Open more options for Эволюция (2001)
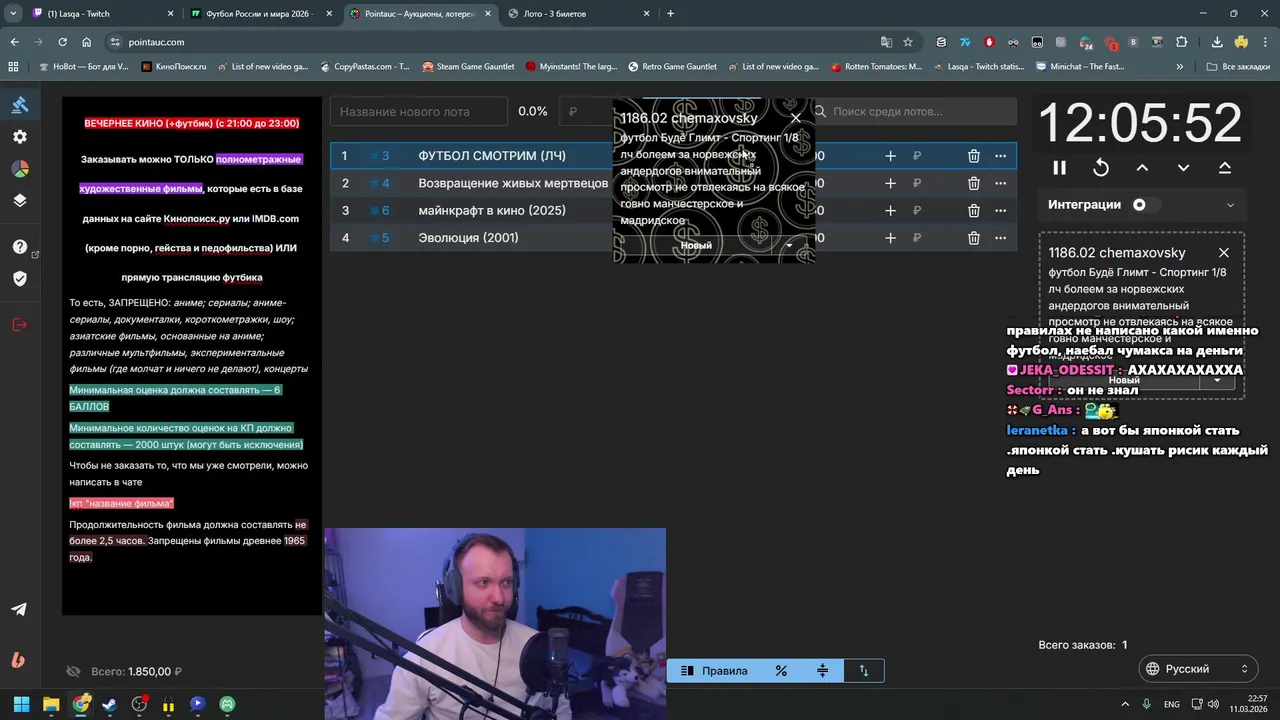Screen dimensions: 1280x720 pos(1000,238)
